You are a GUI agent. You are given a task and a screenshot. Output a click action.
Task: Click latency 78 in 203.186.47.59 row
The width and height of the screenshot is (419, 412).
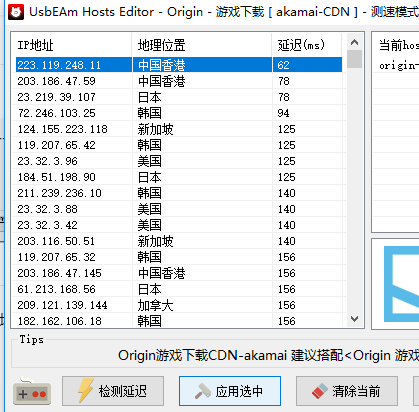click(283, 81)
